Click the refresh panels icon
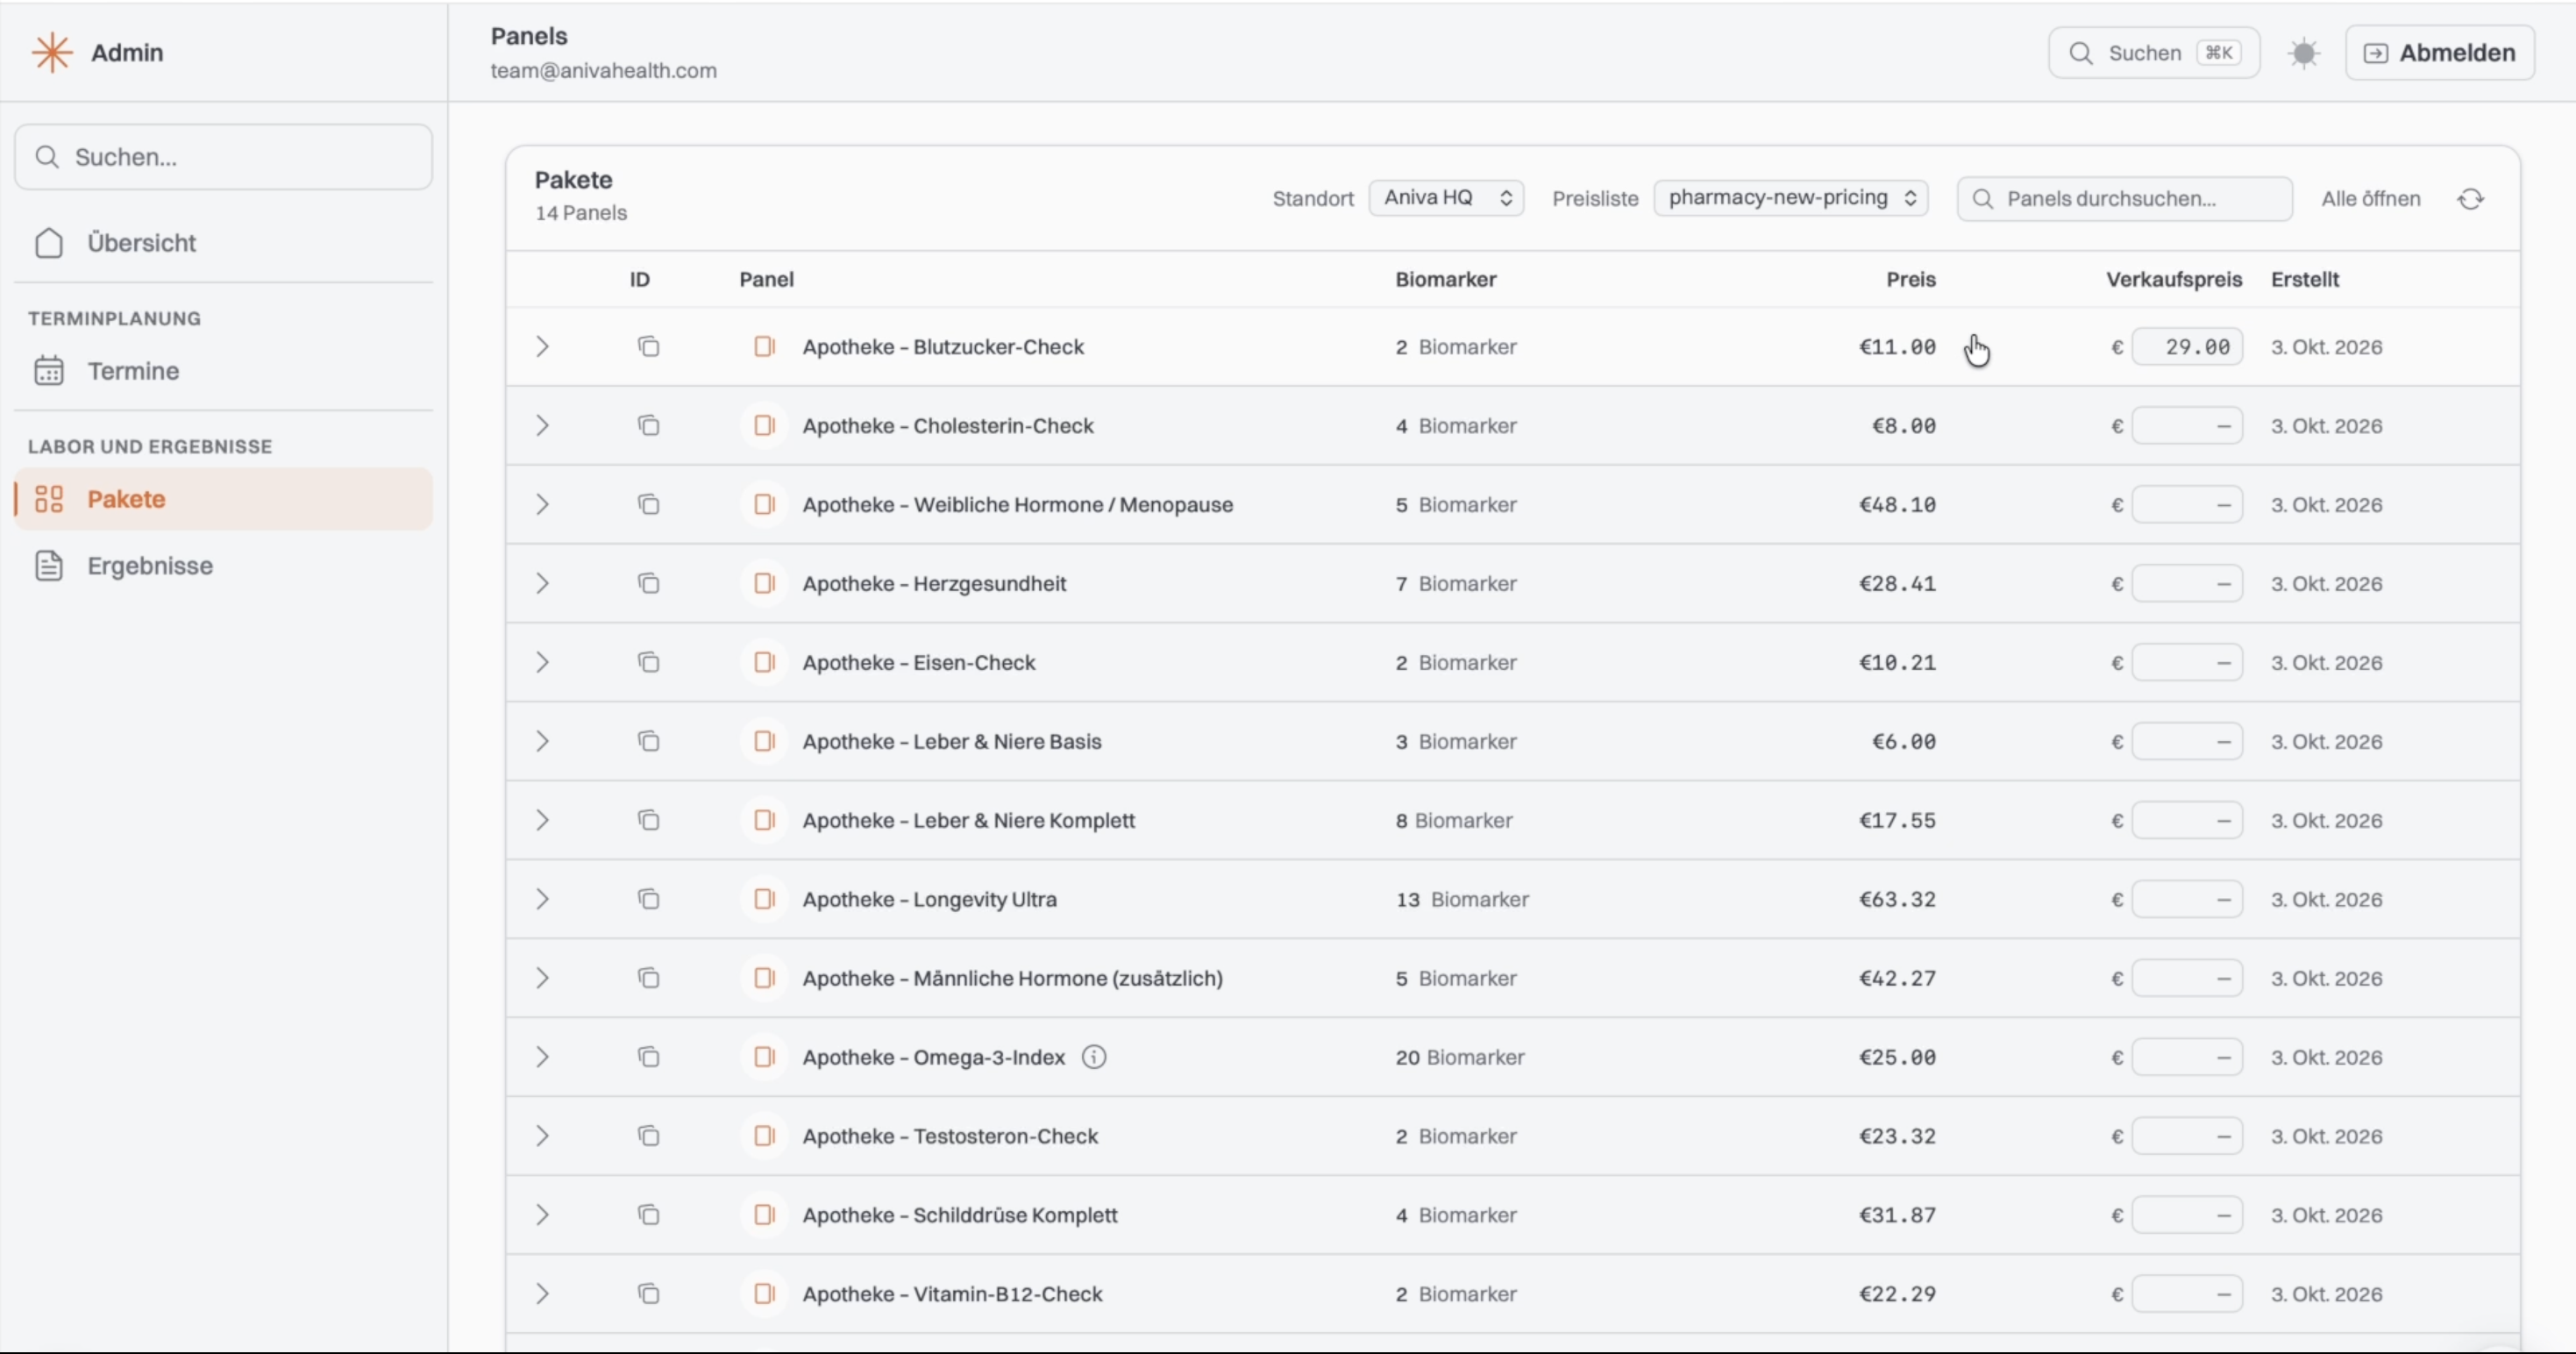Viewport: 2576px width, 1354px height. pyautogui.click(x=2470, y=199)
